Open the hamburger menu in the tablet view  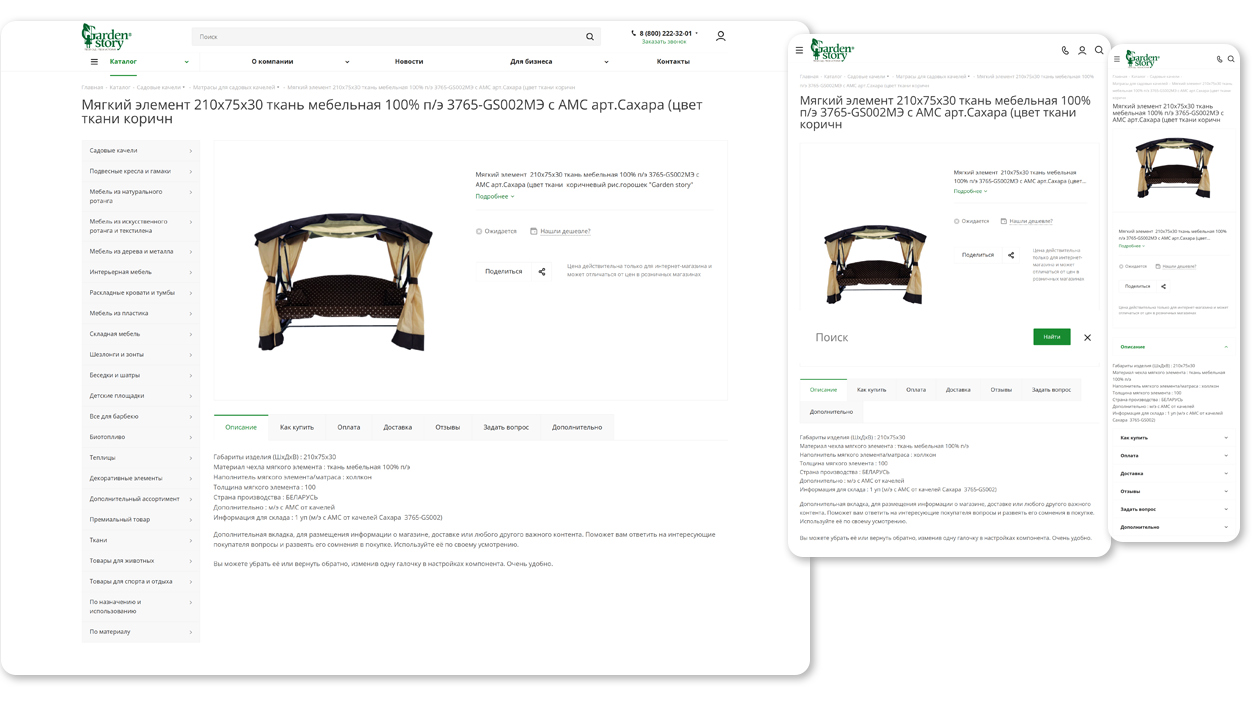[x=799, y=50]
